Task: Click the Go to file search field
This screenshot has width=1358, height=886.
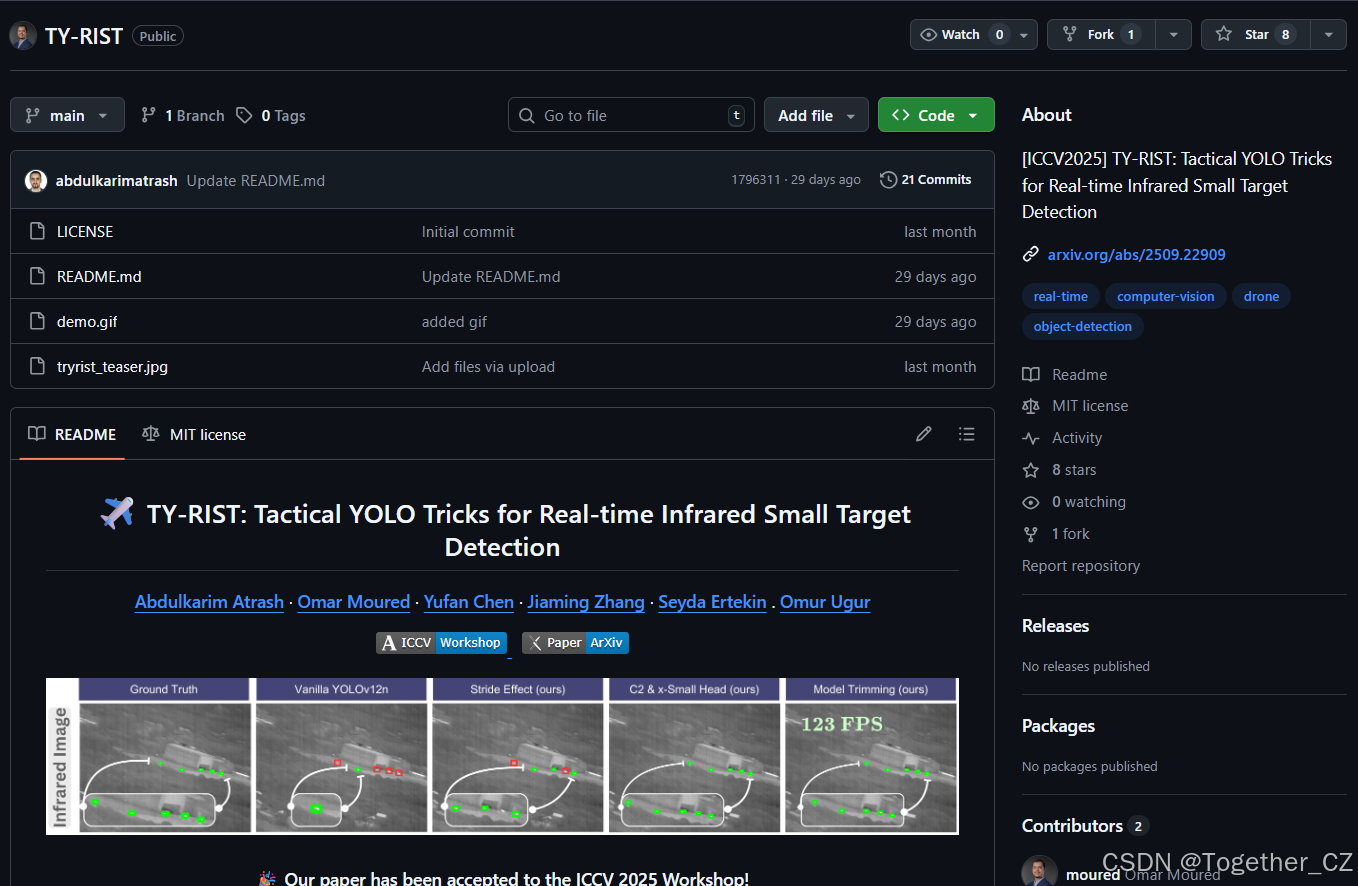Action: pyautogui.click(x=630, y=114)
